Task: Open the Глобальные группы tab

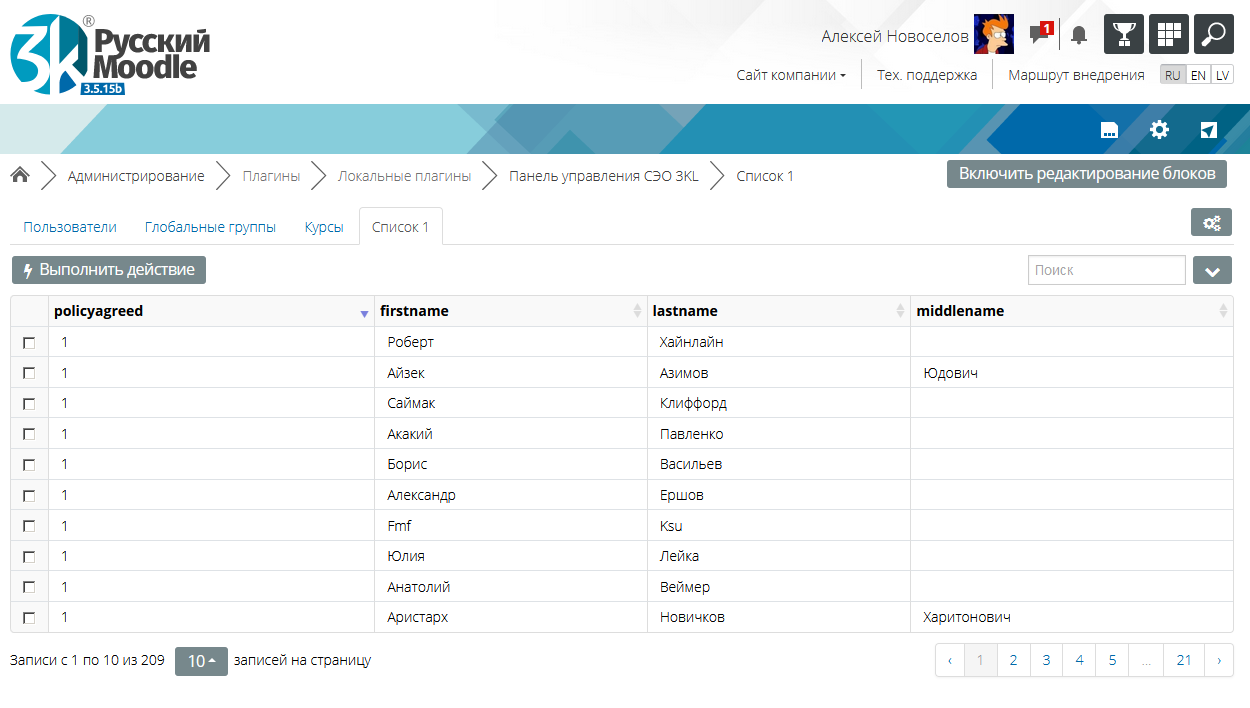Action: point(210,227)
